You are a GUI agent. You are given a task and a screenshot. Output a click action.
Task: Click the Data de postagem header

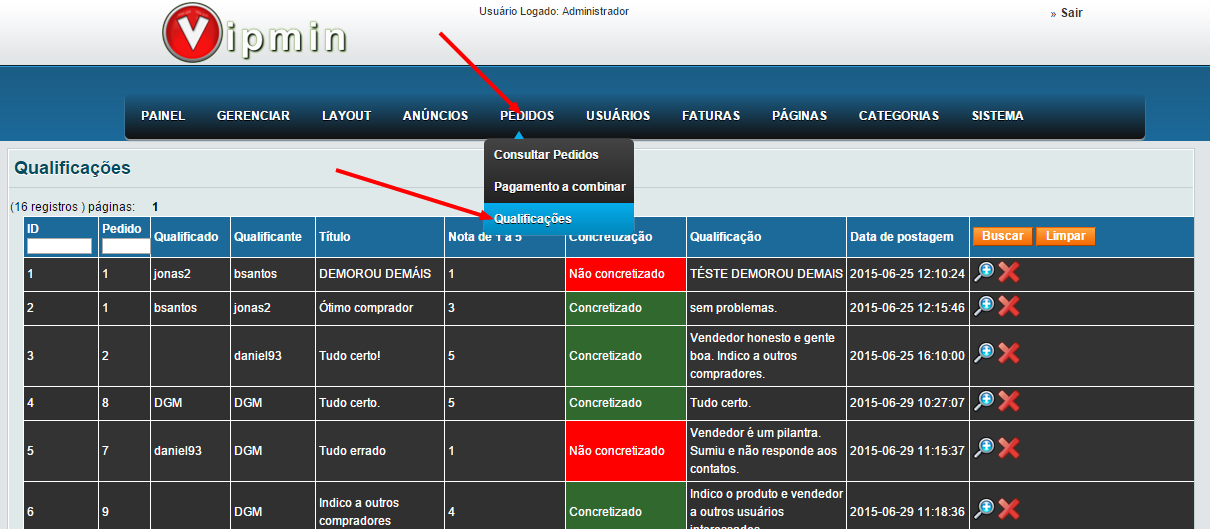901,237
